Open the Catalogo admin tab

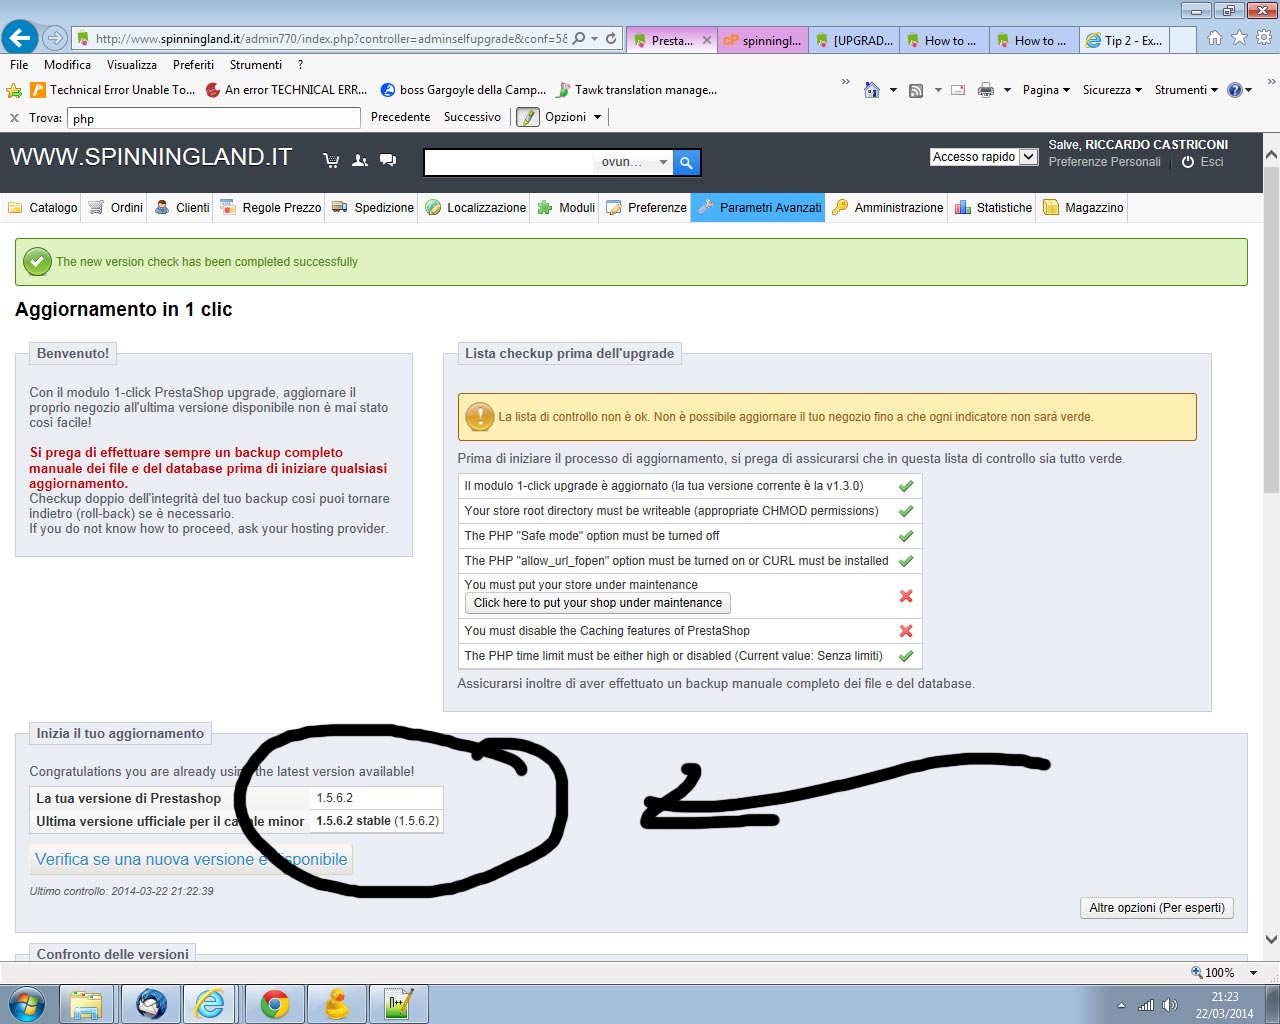43,207
